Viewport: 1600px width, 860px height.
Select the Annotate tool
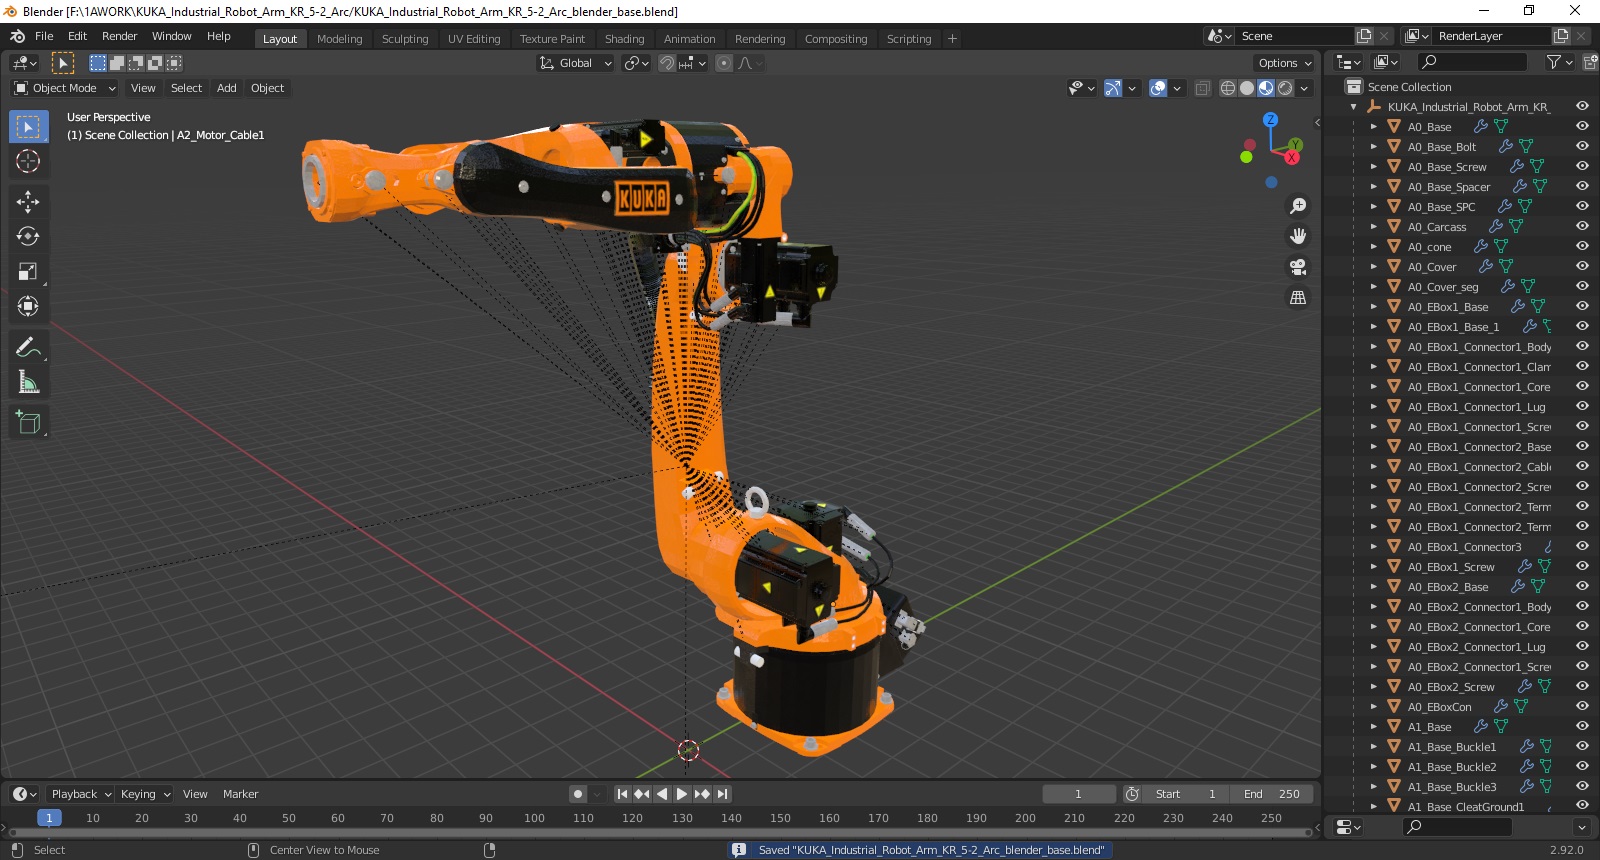coord(28,347)
